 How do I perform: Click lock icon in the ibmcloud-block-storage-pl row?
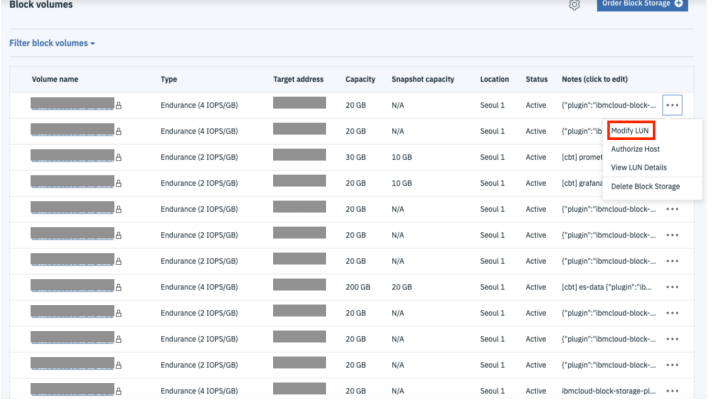pyautogui.click(x=119, y=391)
